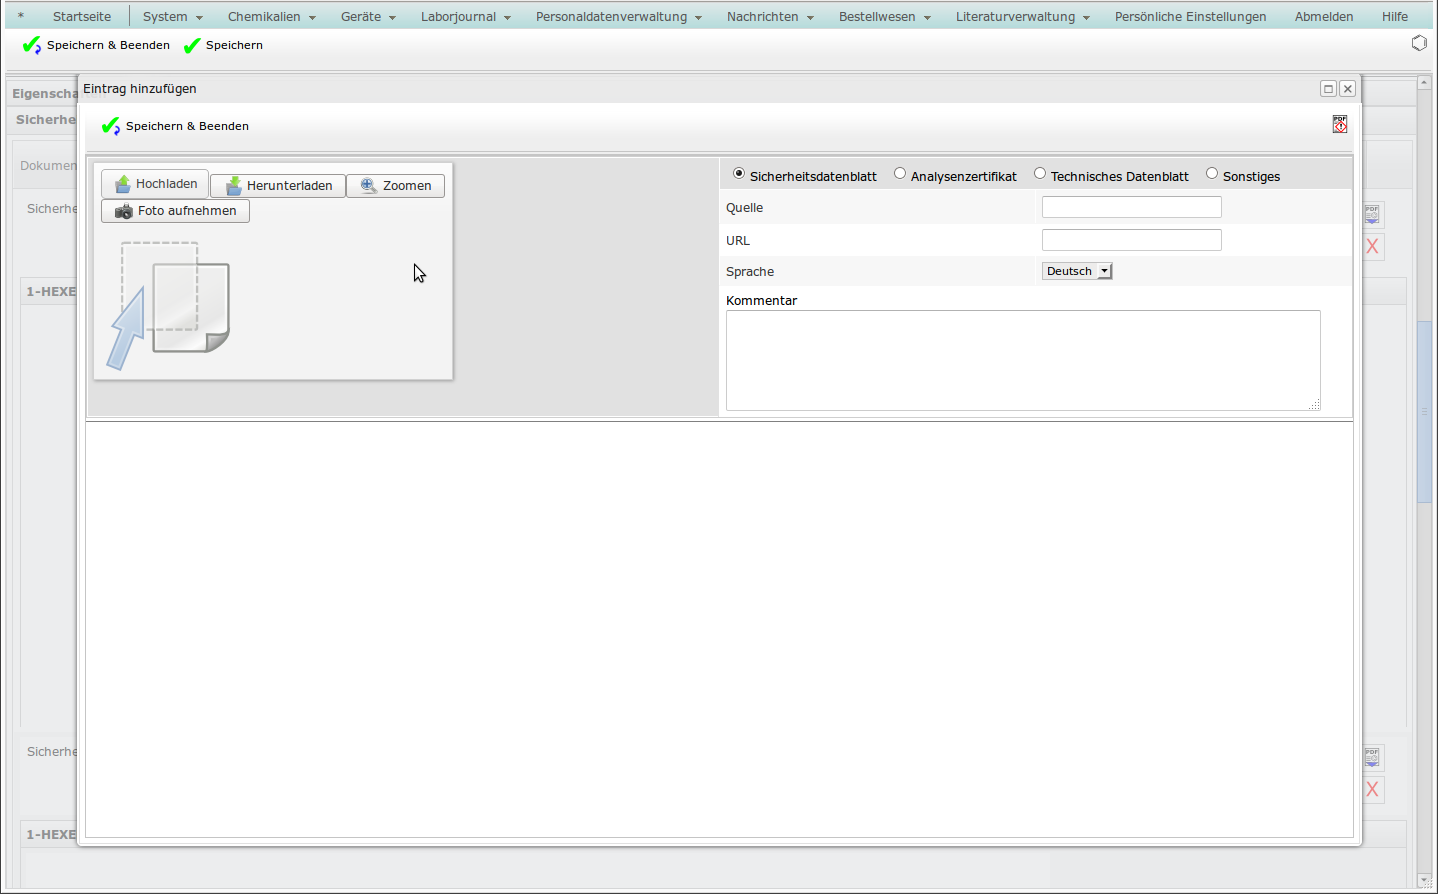
Task: Click the first background row's red X delete icon
Action: coord(1372,246)
